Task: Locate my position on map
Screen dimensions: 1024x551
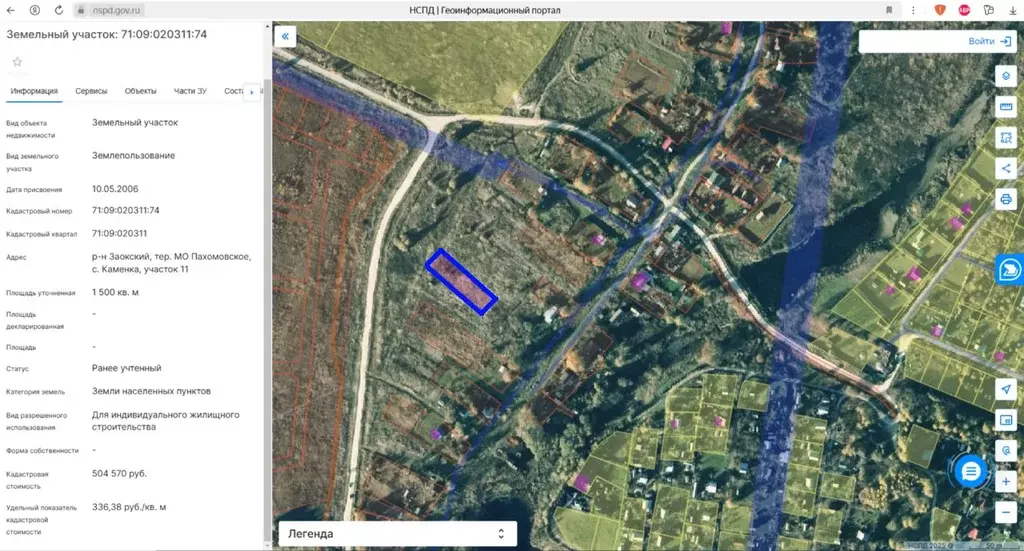Action: coord(1006,389)
